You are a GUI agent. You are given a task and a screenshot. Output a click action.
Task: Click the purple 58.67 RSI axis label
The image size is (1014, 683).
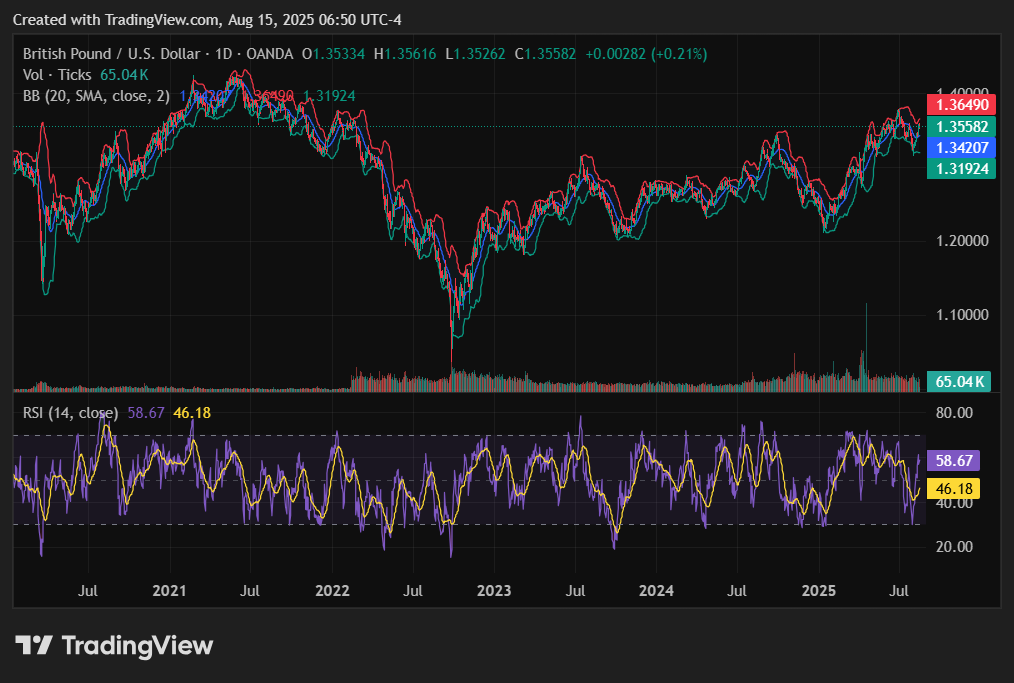point(954,461)
